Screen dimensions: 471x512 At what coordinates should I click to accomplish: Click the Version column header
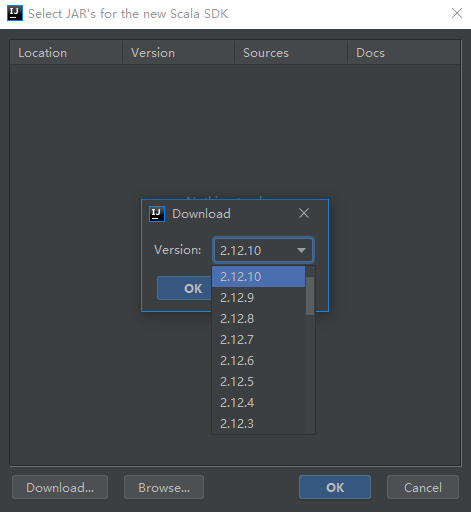coord(179,53)
